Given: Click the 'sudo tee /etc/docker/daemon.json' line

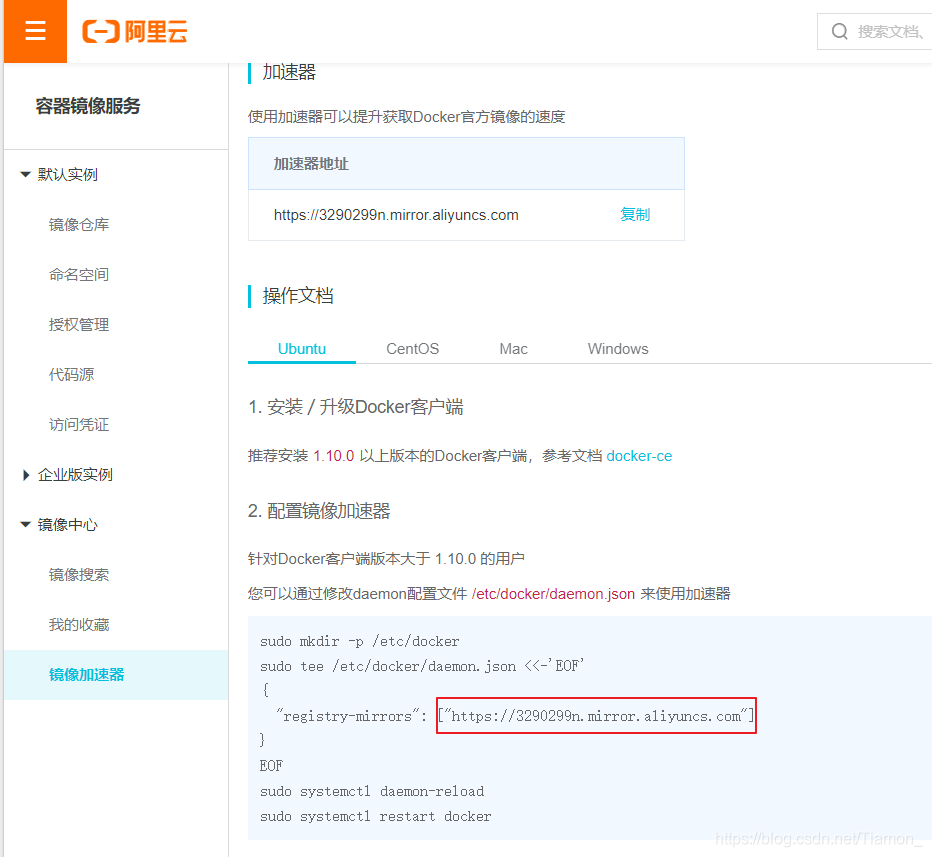Looking at the screenshot, I should (x=422, y=666).
